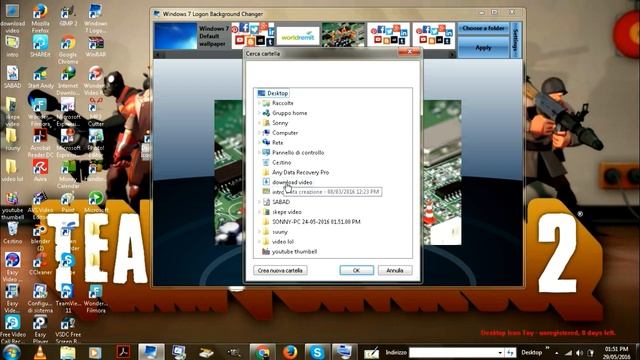Open Google Chrome from the taskbar
This screenshot has width=640, height=360.
[x=262, y=353]
